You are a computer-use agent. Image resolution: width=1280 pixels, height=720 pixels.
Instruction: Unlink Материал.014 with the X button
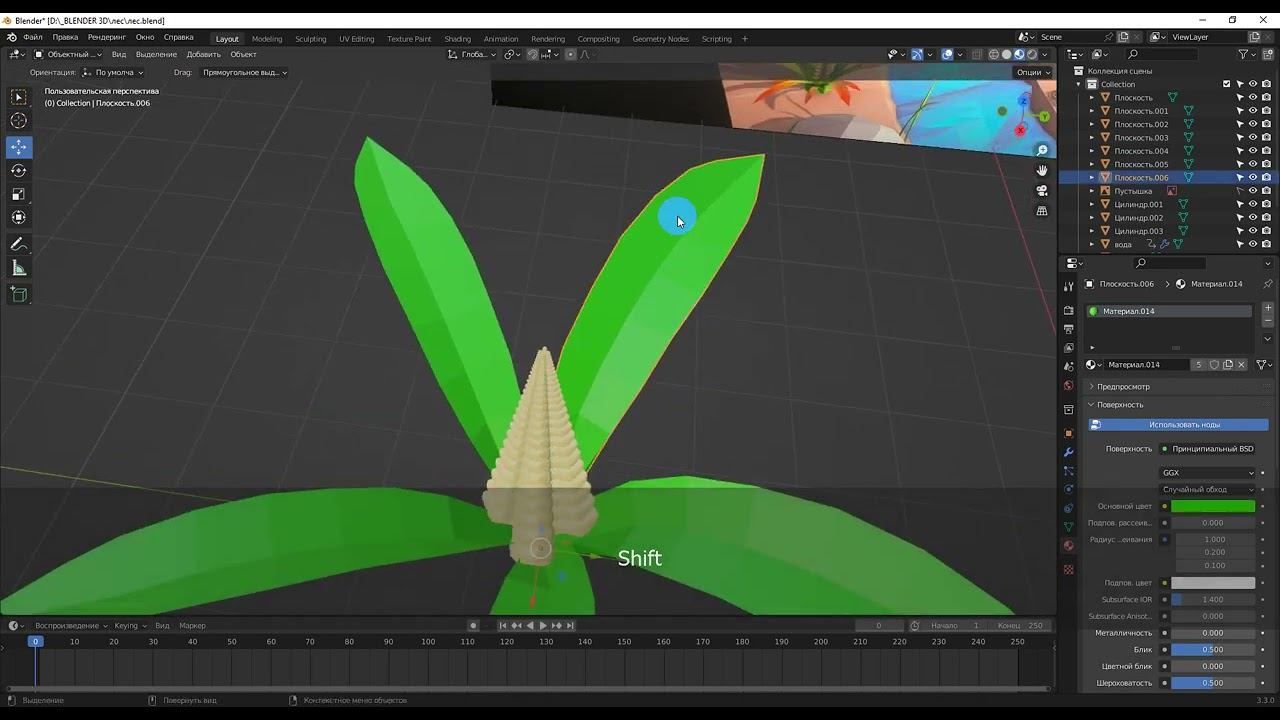(x=1242, y=365)
